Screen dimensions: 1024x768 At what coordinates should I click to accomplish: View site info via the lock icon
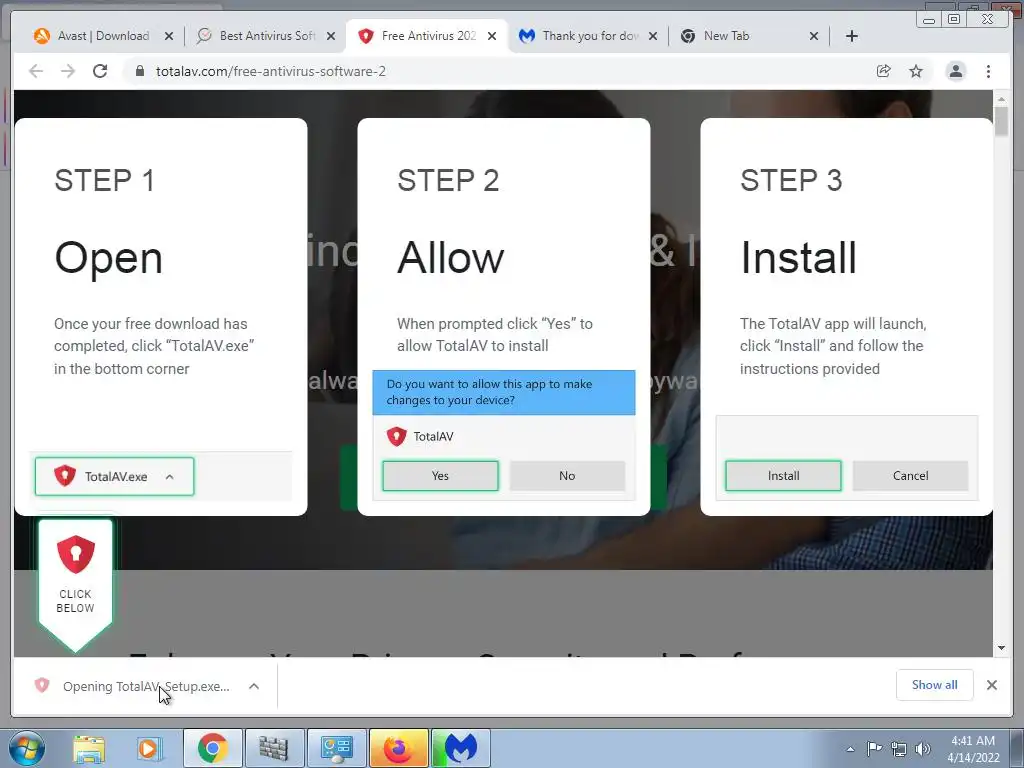[139, 71]
